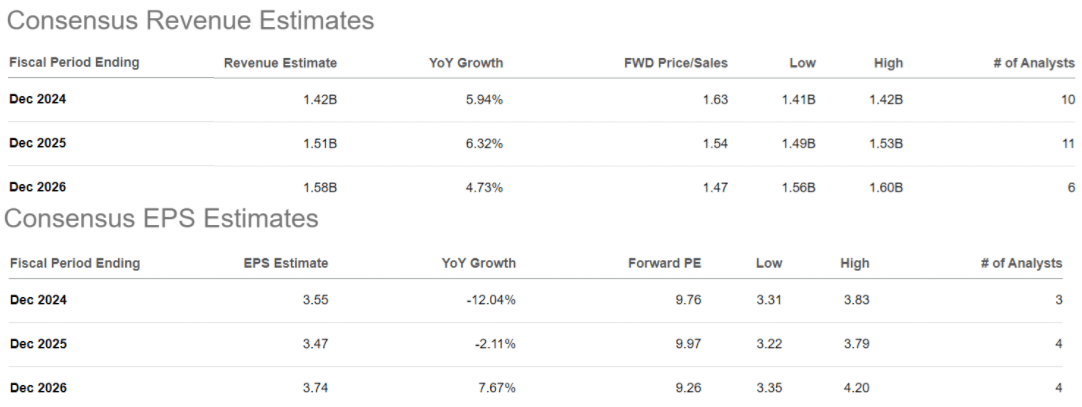Click the Consensus Revenue Estimates heading
The image size is (1082, 407).
[190, 20]
